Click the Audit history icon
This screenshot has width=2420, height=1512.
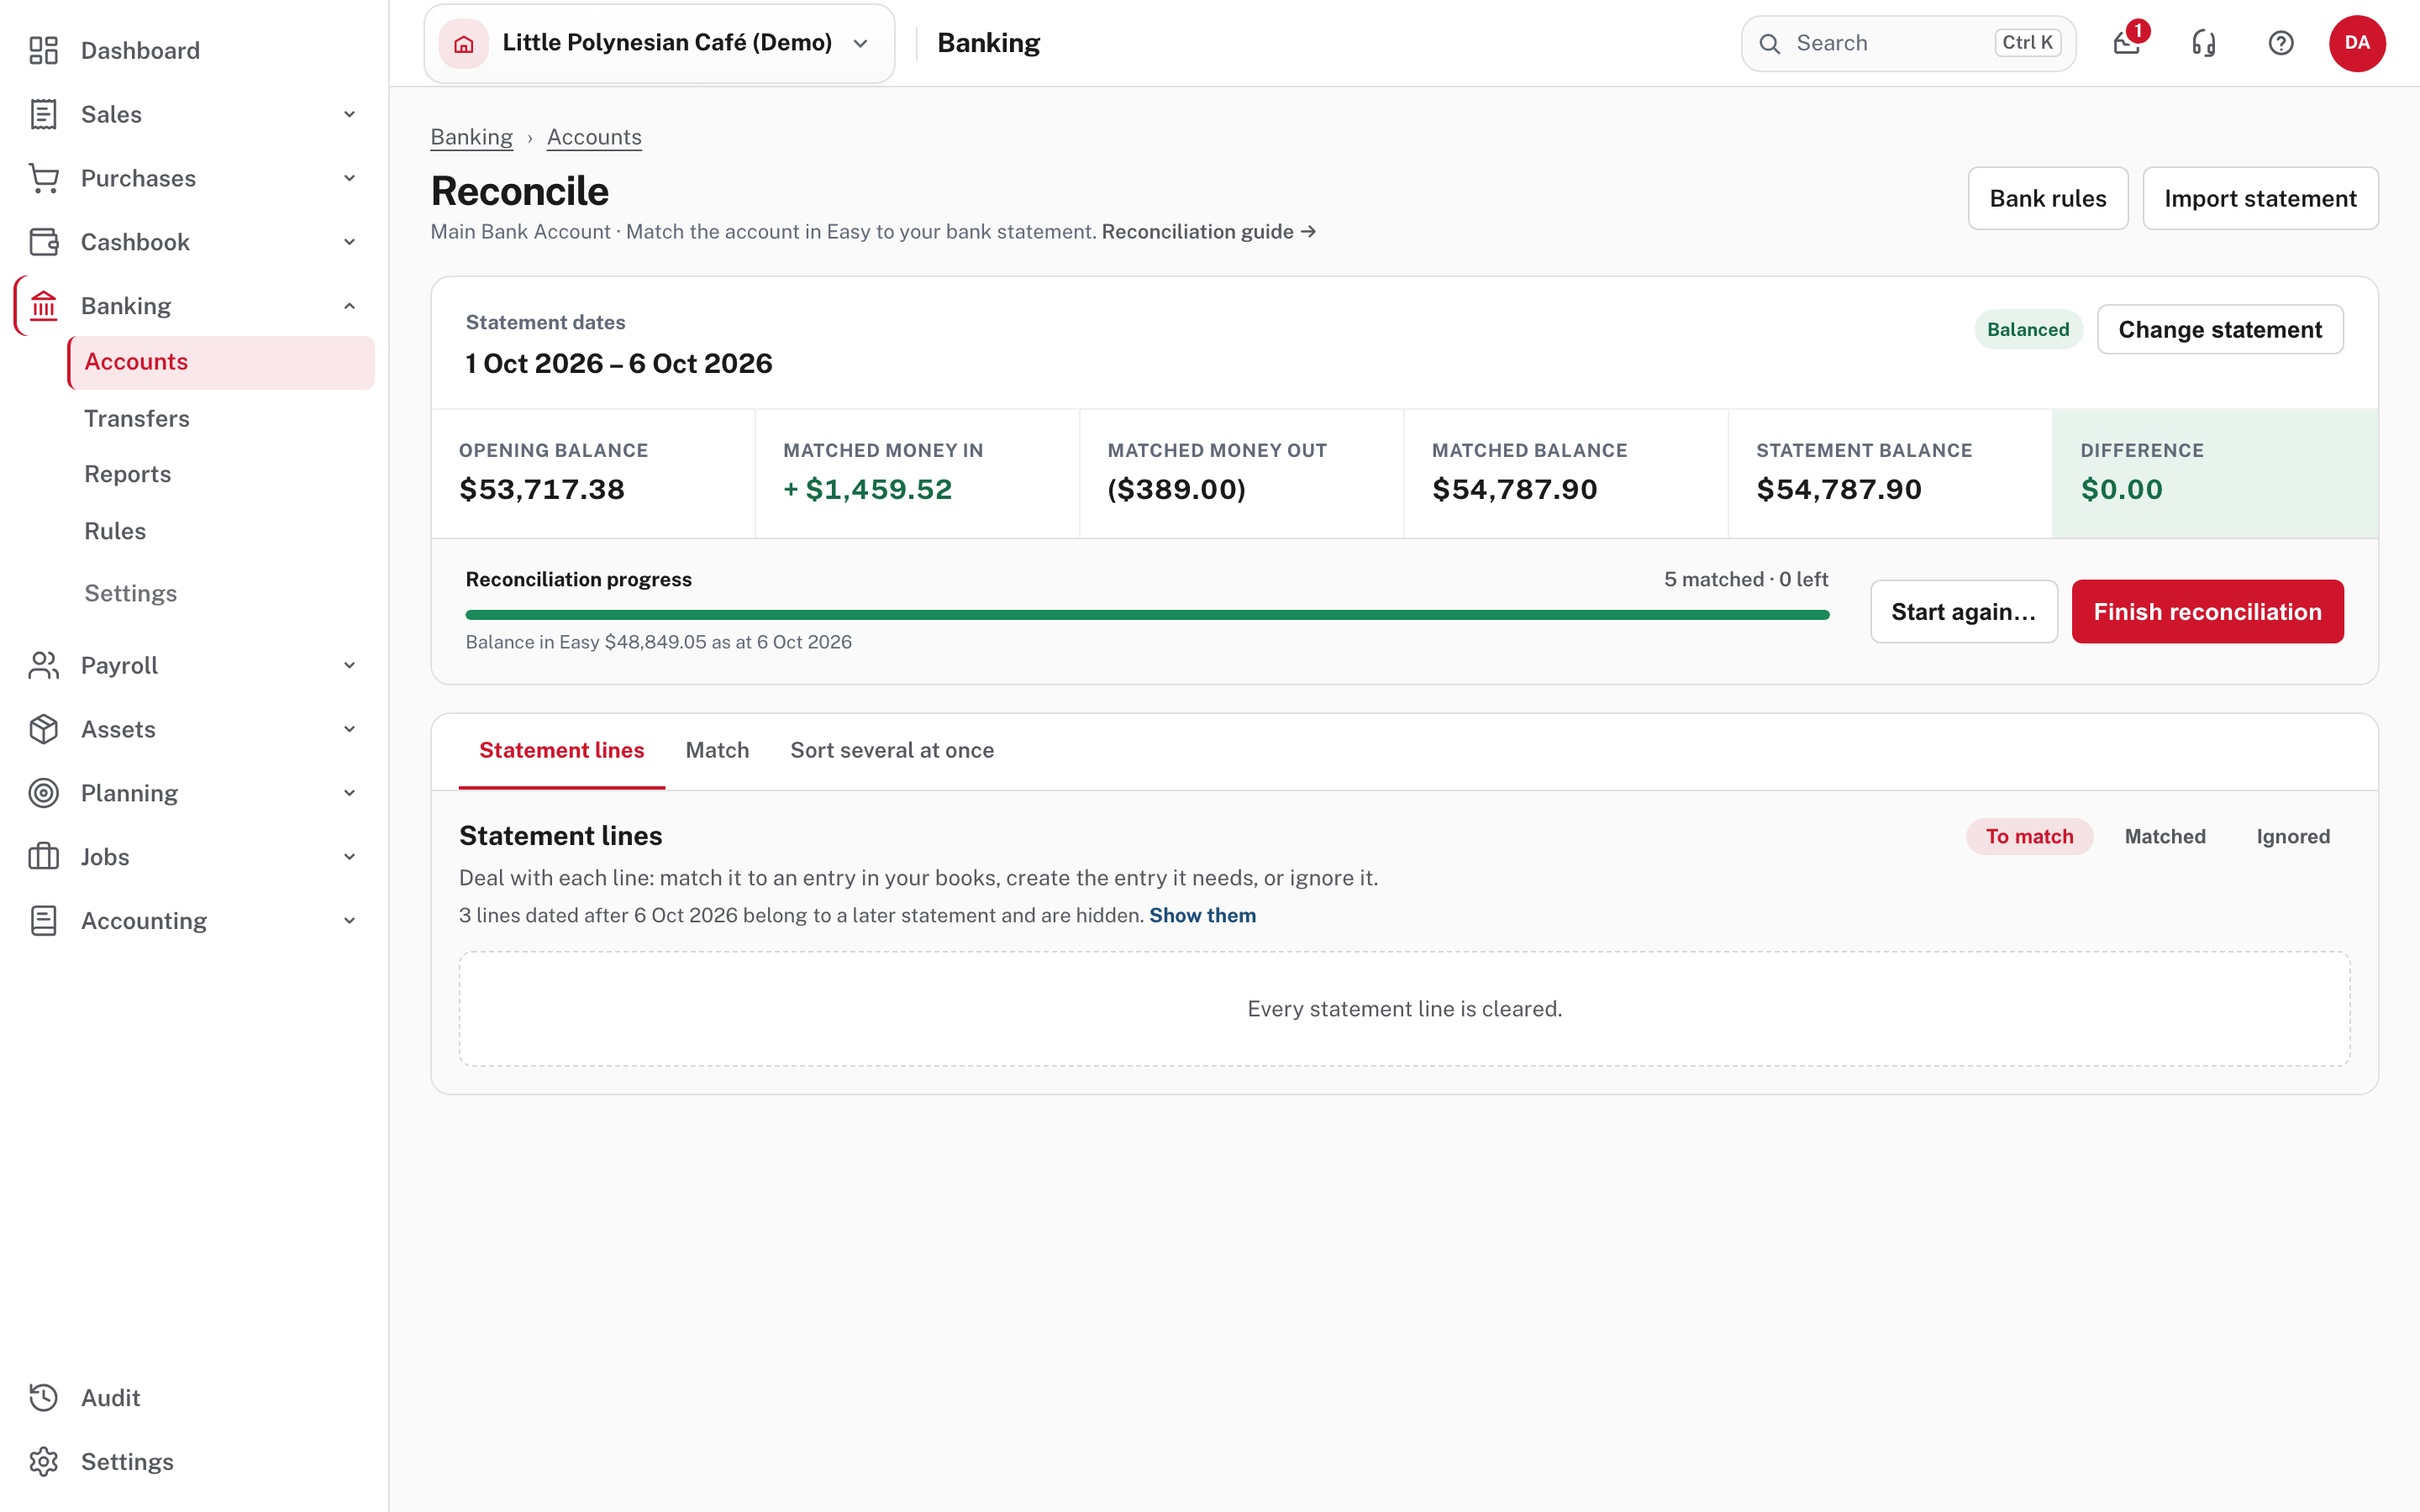pos(43,1398)
